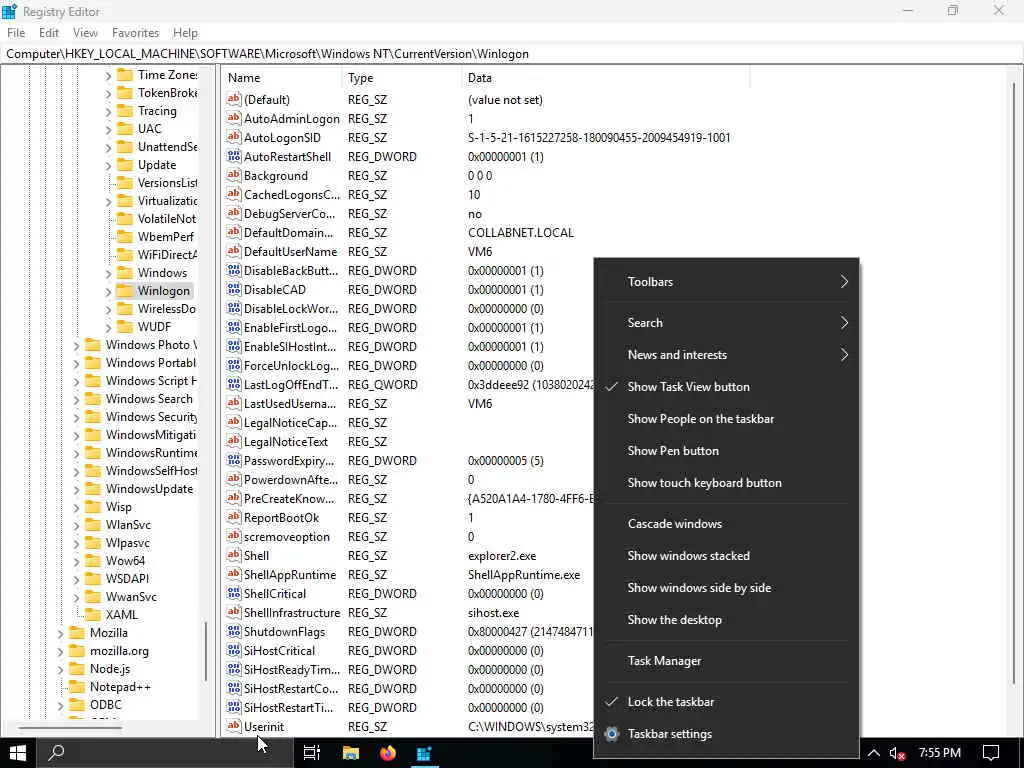Sort by the Type column header

[x=401, y=78]
